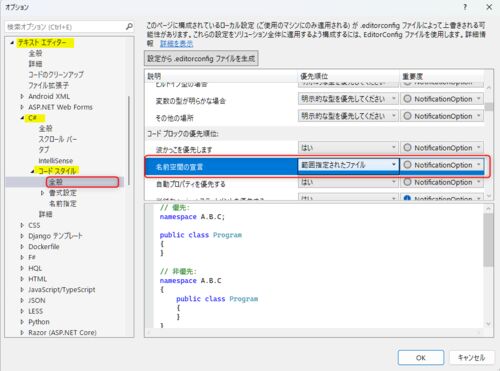Screen dimensions: 500x371
Task: Open preference dropdown for 変数の型が明らかな場合
Action: 348,99
